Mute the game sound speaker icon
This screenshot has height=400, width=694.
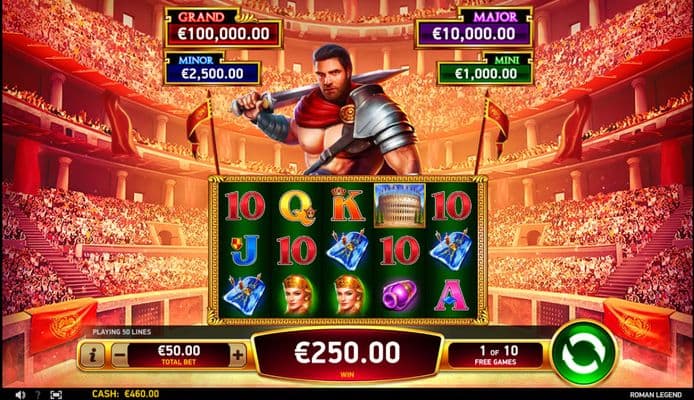[x=20, y=394]
